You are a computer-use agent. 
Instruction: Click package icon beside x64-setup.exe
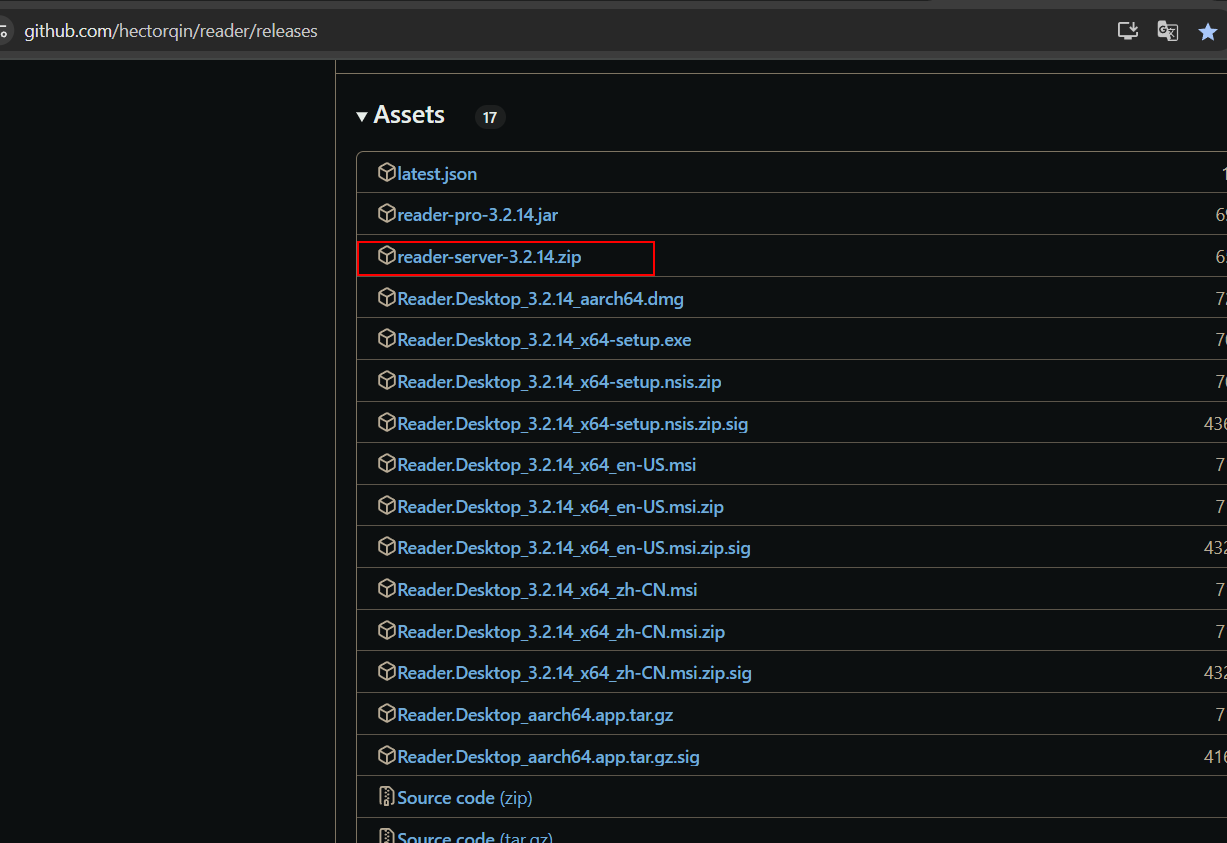pos(387,339)
